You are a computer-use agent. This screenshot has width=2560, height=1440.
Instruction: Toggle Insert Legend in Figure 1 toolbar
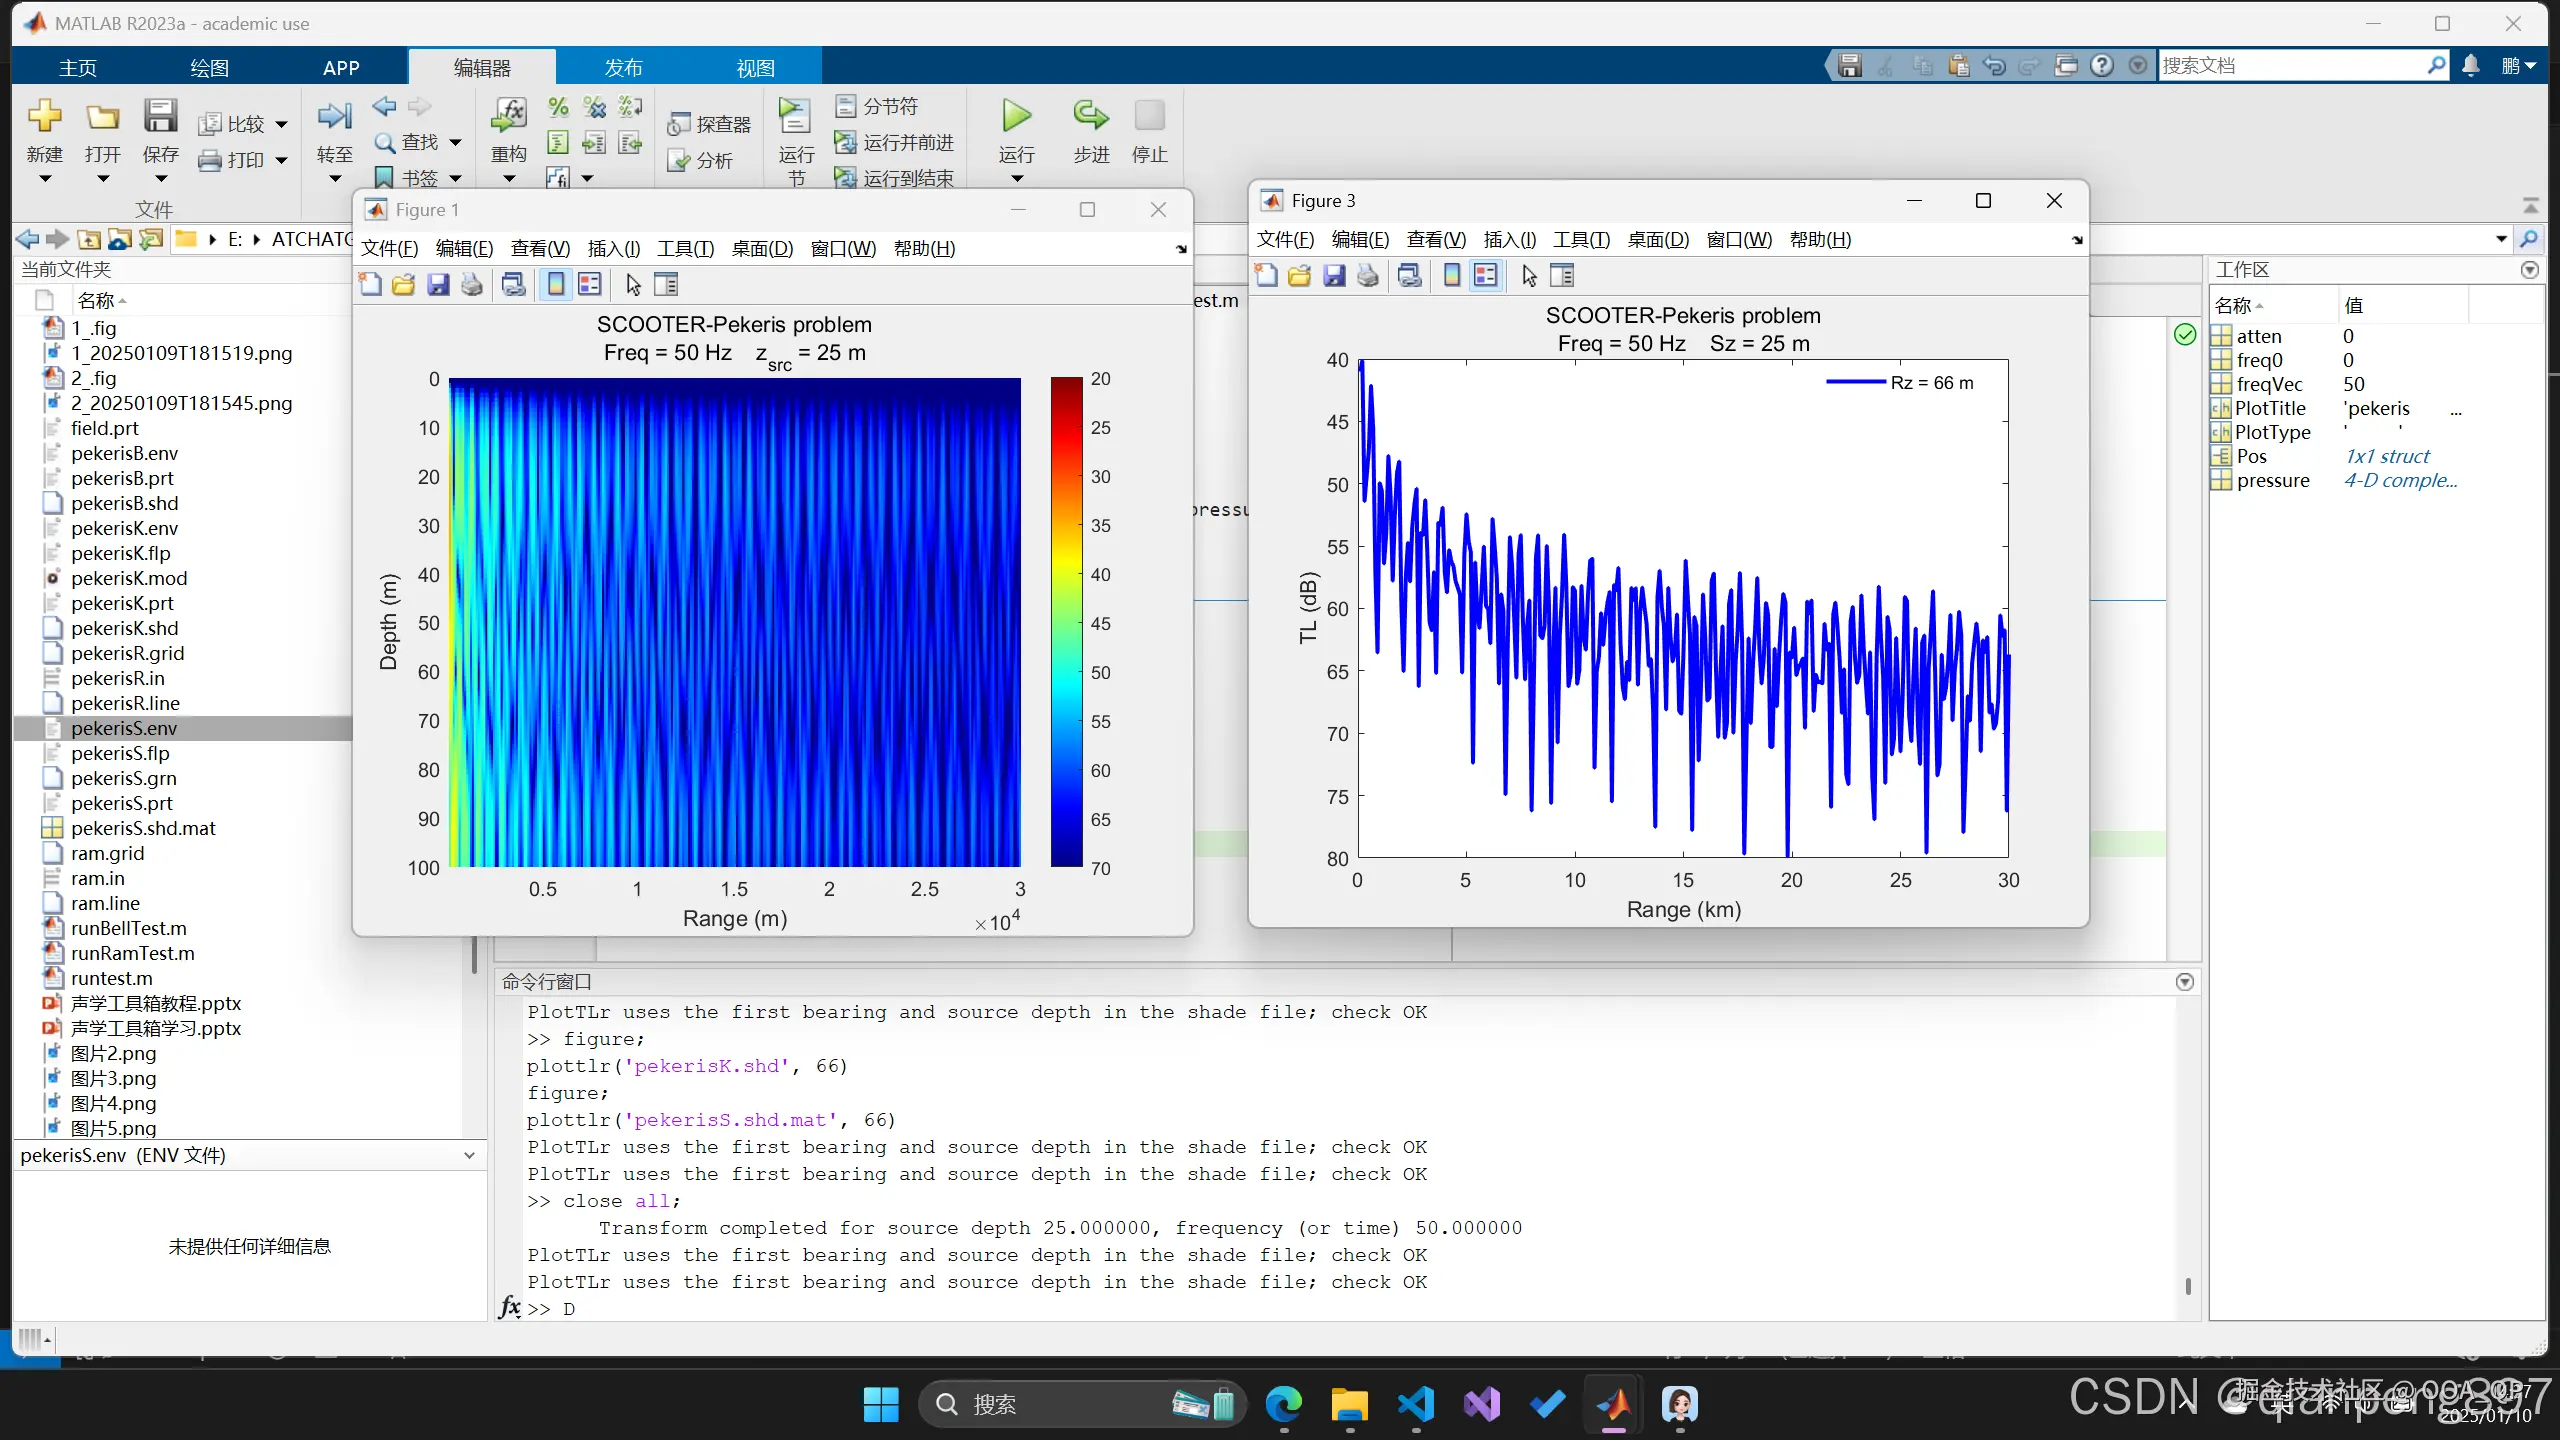point(590,285)
